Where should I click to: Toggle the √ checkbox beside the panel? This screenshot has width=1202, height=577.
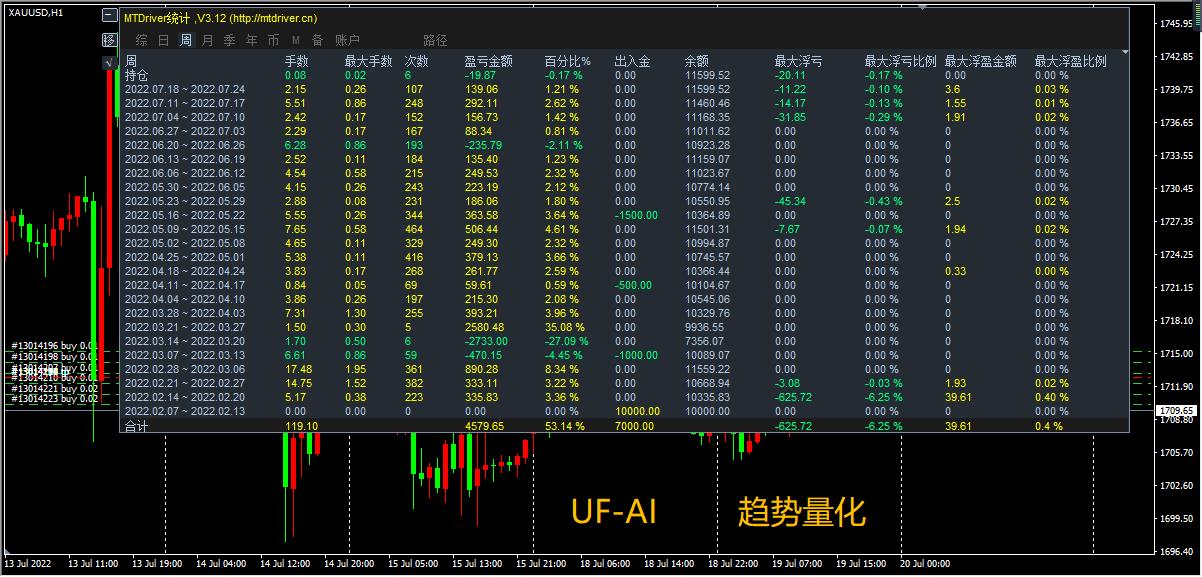click(x=110, y=62)
